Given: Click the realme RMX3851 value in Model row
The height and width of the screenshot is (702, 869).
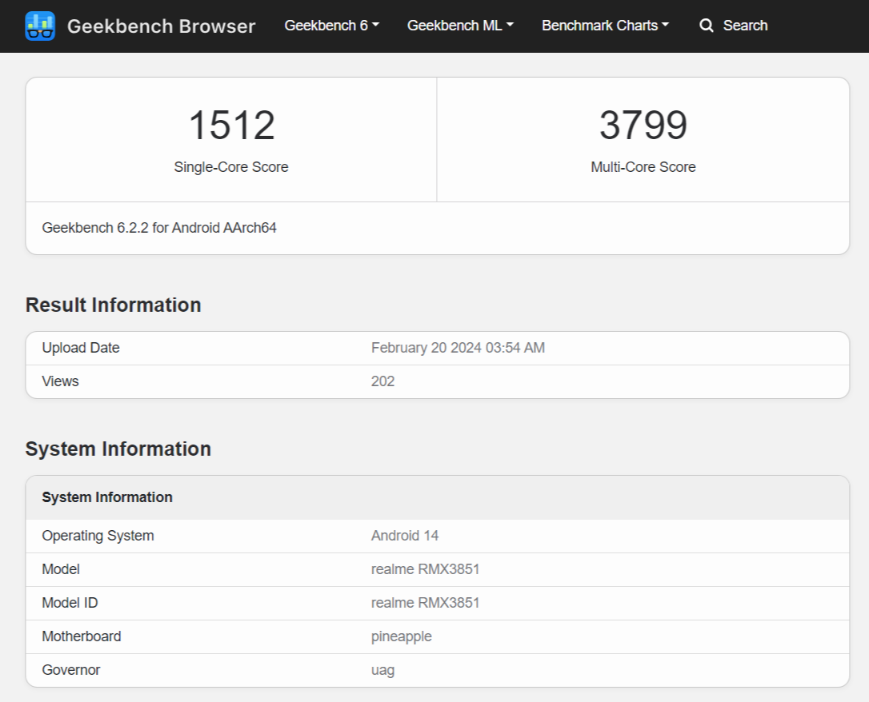Looking at the screenshot, I should (x=425, y=569).
